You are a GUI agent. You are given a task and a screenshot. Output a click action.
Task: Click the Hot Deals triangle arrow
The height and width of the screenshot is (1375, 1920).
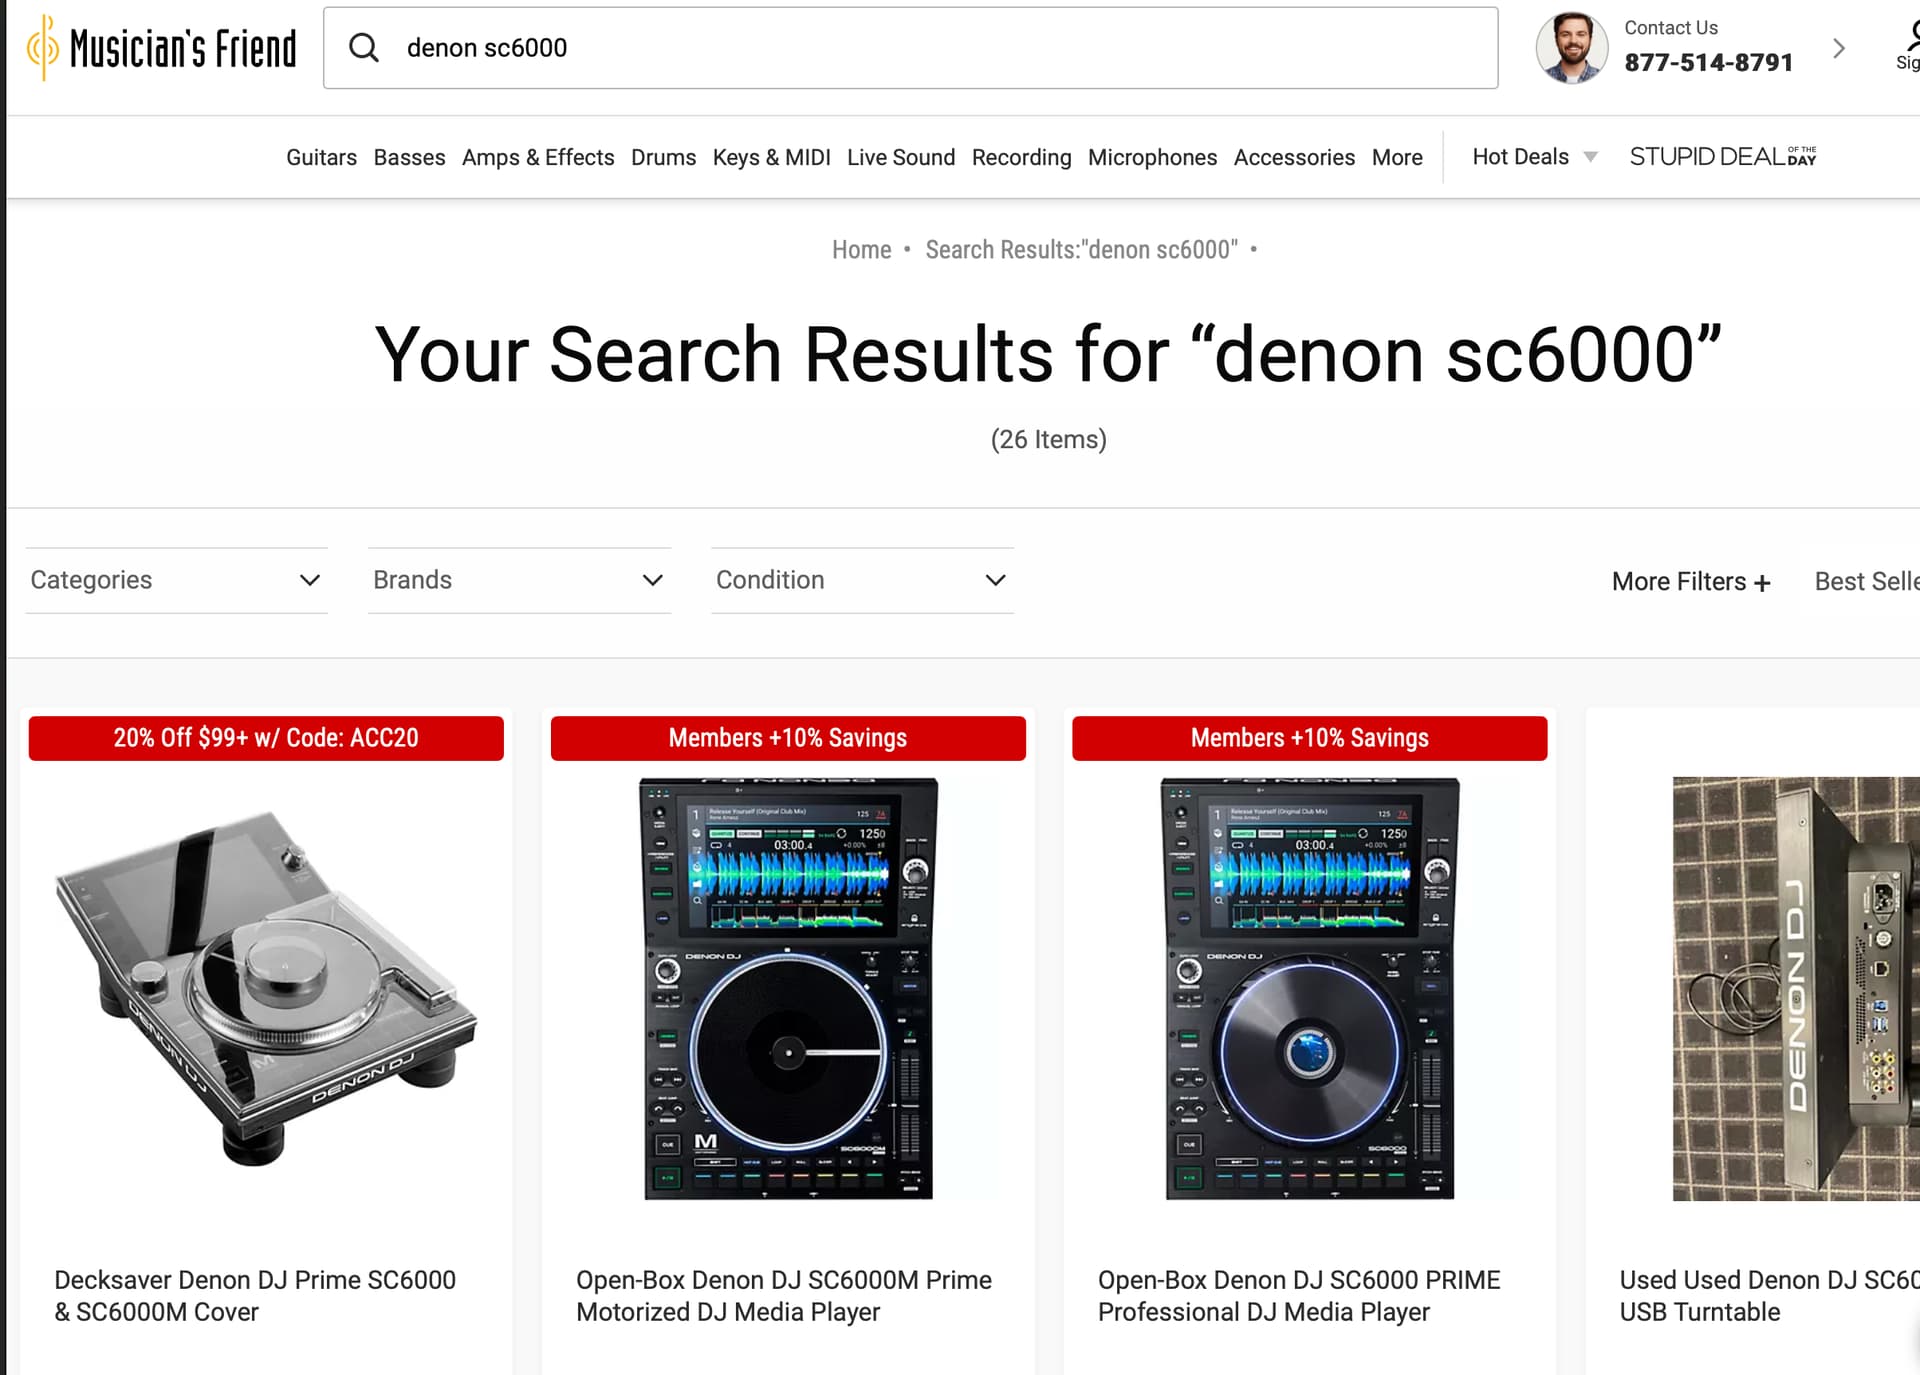pyautogui.click(x=1590, y=157)
